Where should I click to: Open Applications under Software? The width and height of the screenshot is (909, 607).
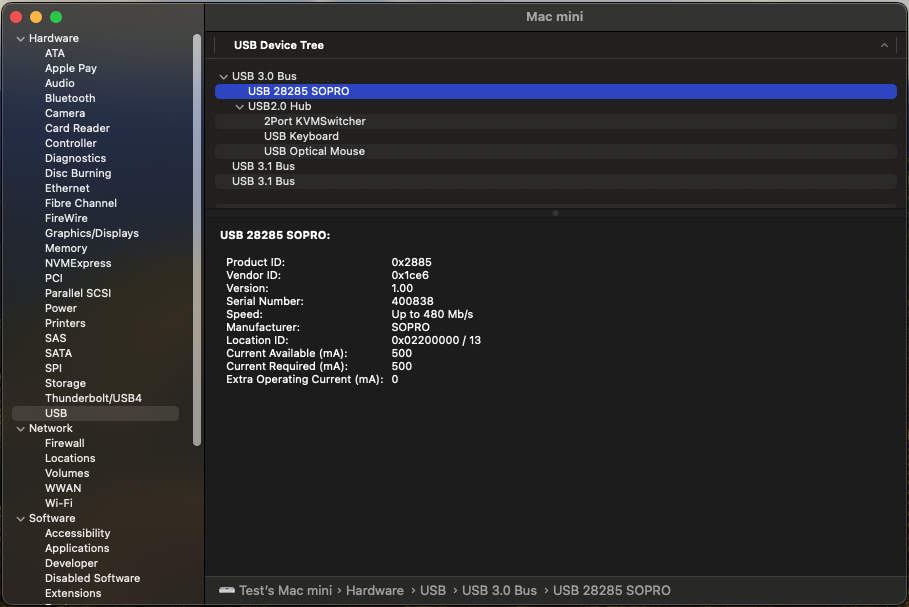click(77, 548)
